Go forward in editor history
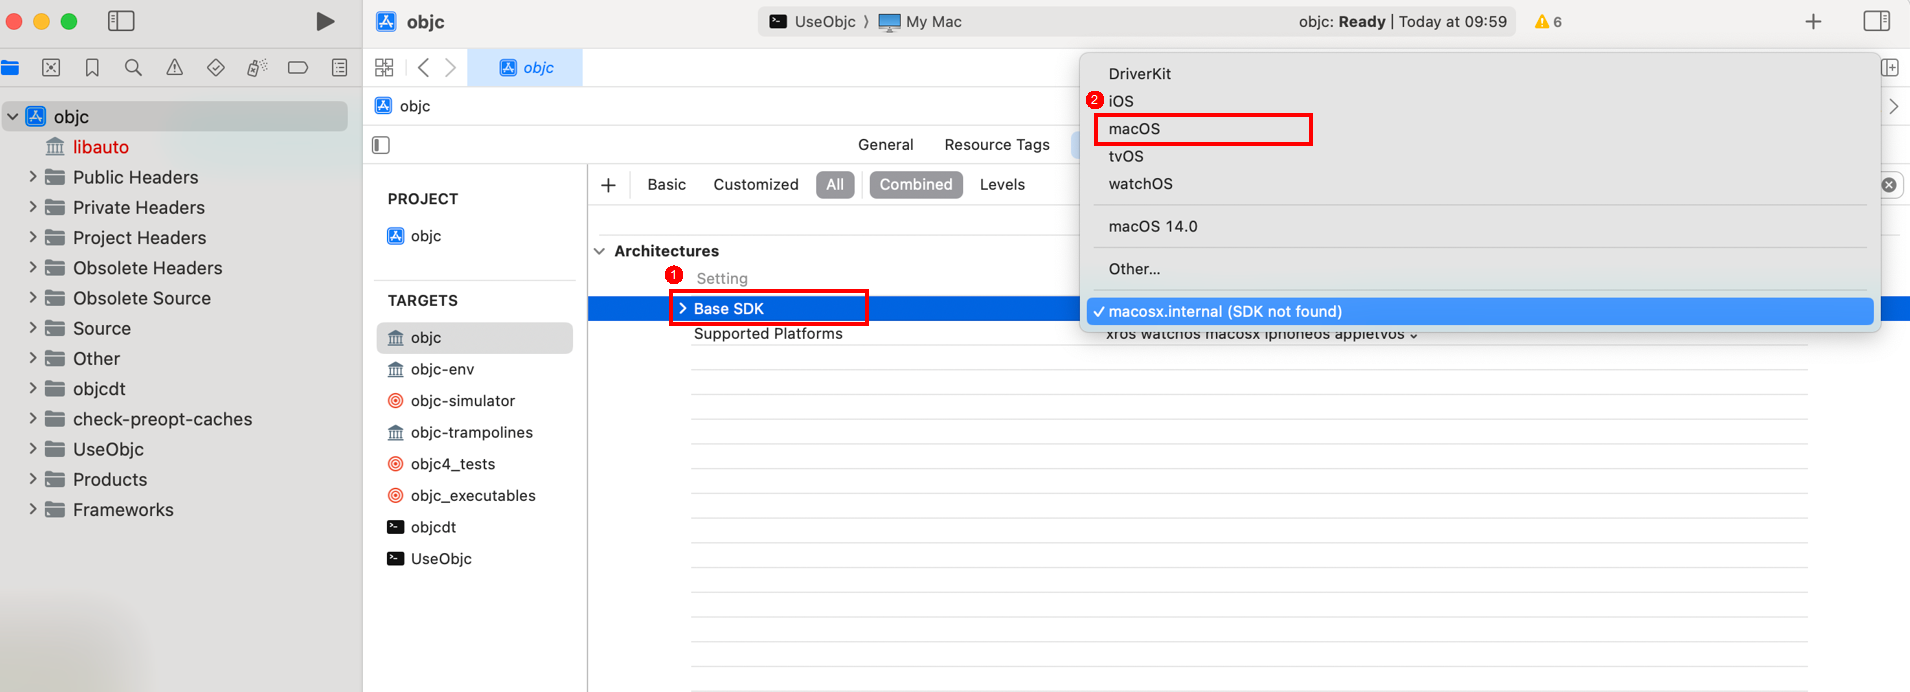This screenshot has height=692, width=1910. [x=451, y=67]
